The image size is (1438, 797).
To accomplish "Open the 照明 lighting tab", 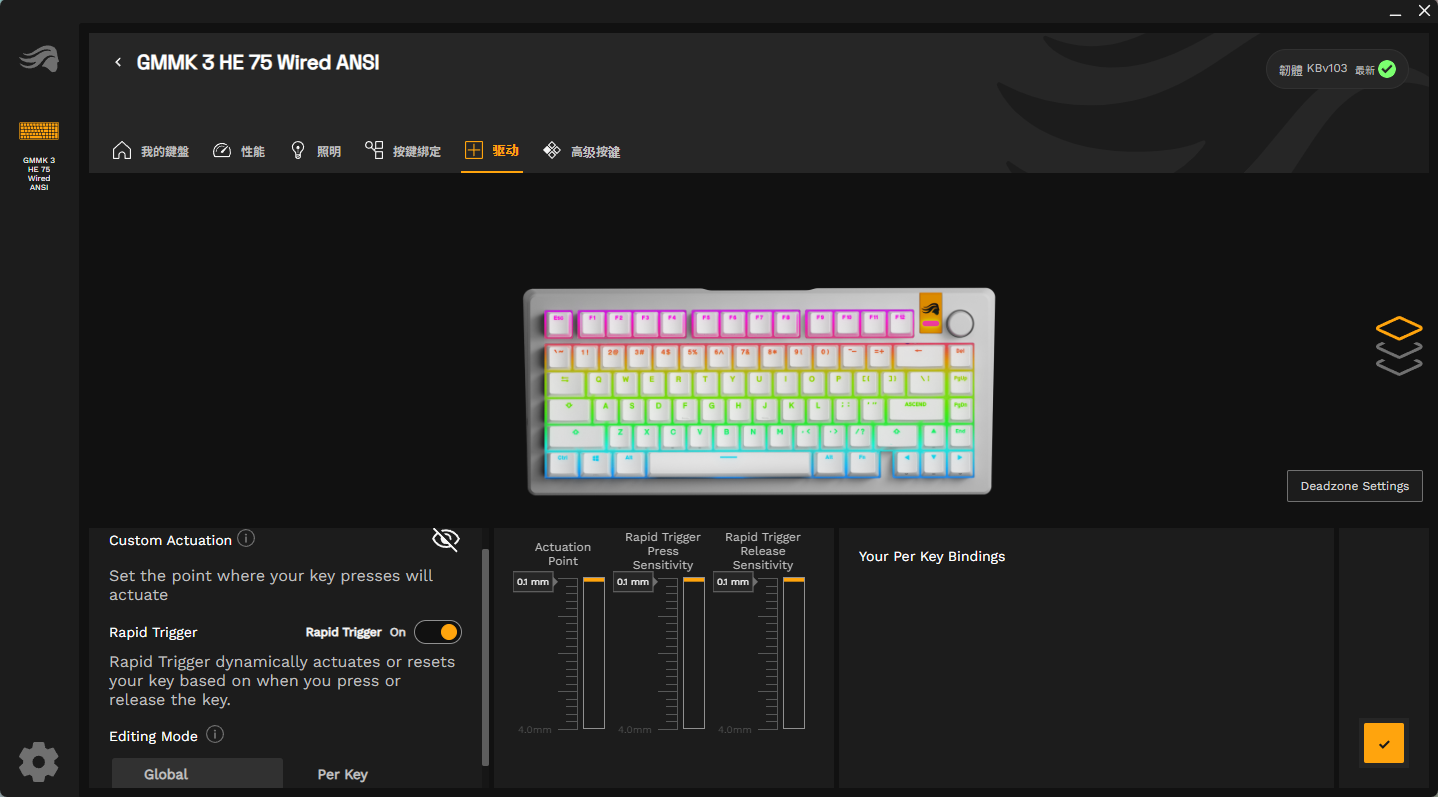I will pyautogui.click(x=315, y=151).
